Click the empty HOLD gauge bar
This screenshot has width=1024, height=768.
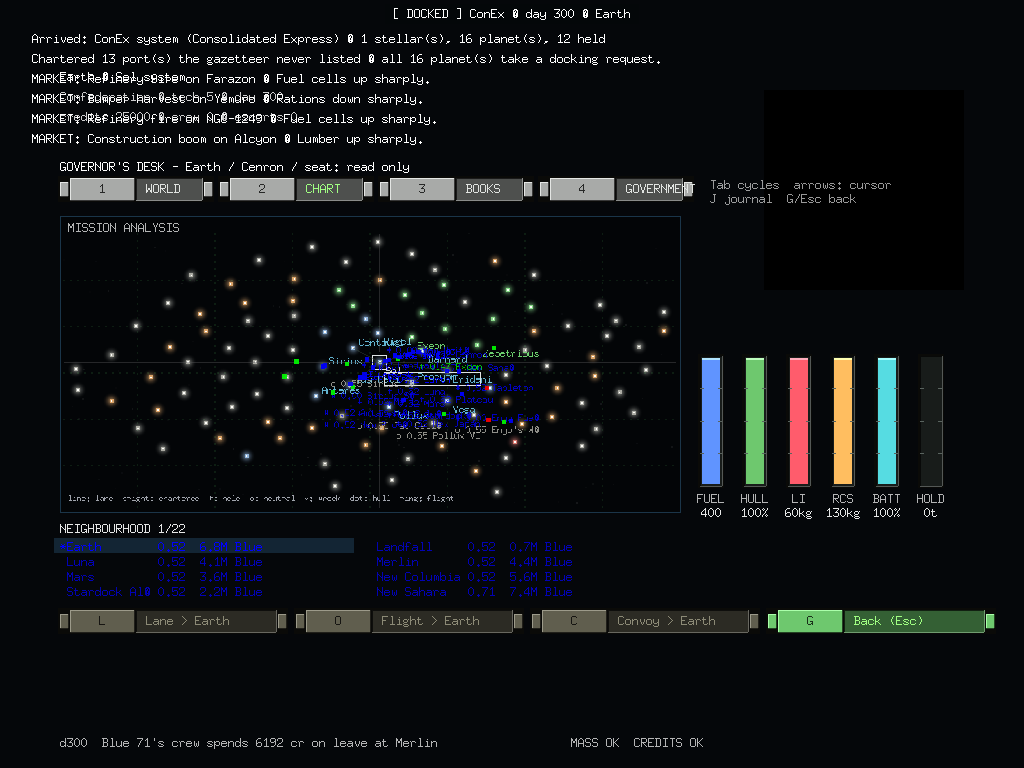pyautogui.click(x=931, y=421)
